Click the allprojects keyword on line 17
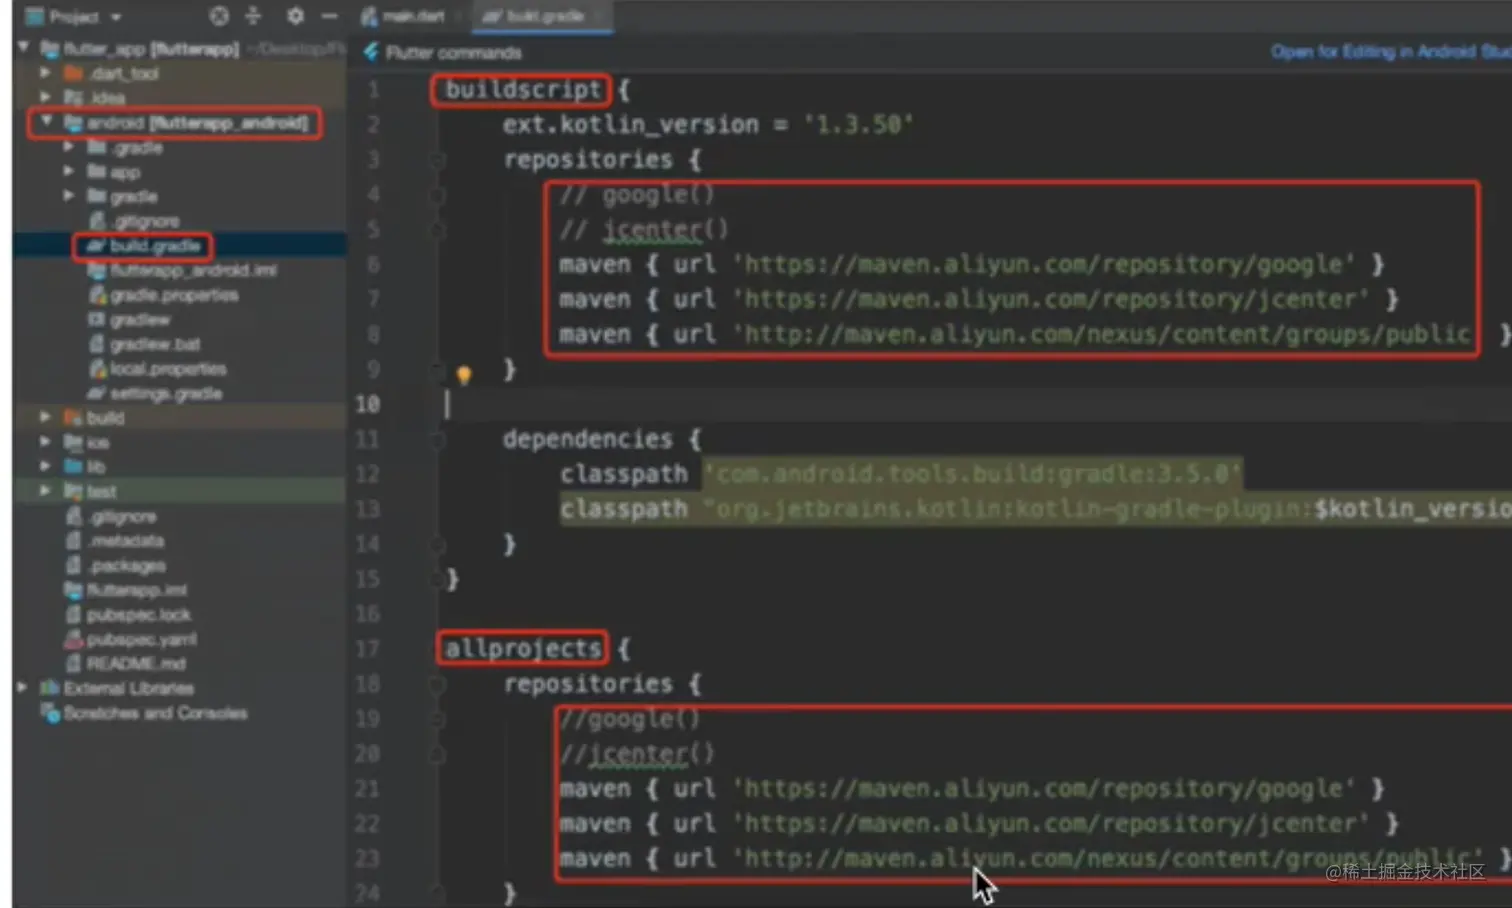1512x908 pixels. pos(523,649)
